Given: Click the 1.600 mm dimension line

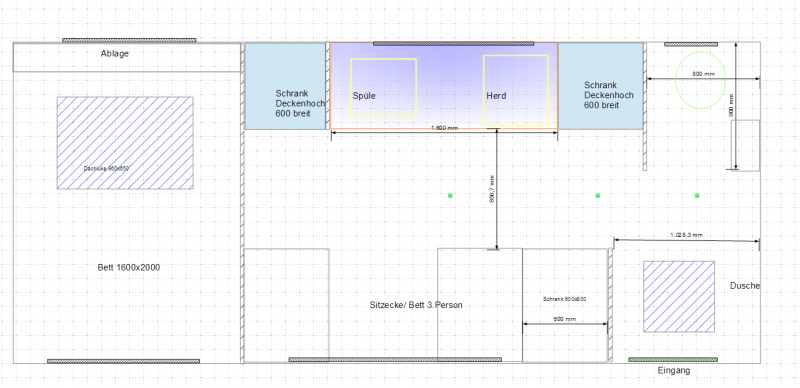Looking at the screenshot, I should pos(444,132).
